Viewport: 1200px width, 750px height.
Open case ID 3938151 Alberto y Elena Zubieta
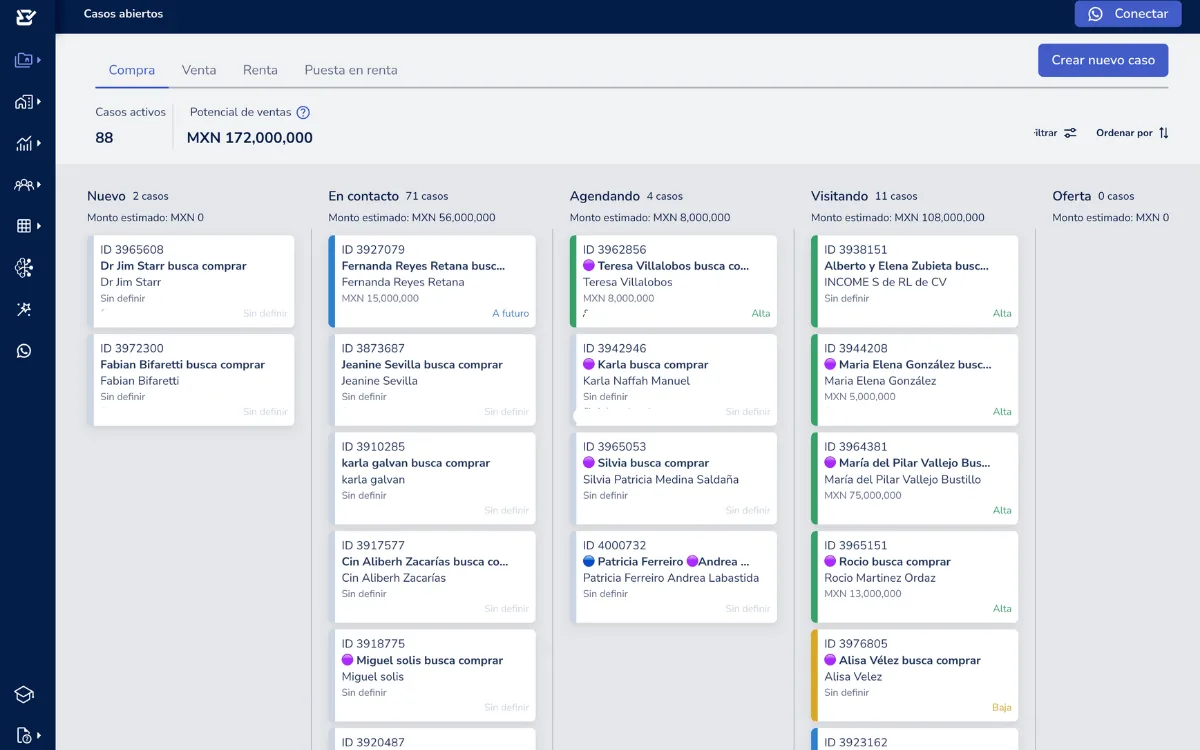pos(916,281)
